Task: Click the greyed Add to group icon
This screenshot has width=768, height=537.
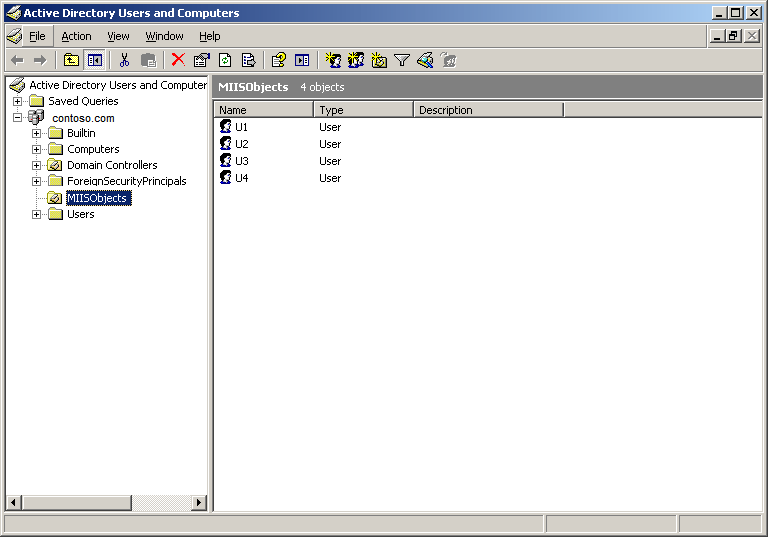Action: pos(448,60)
